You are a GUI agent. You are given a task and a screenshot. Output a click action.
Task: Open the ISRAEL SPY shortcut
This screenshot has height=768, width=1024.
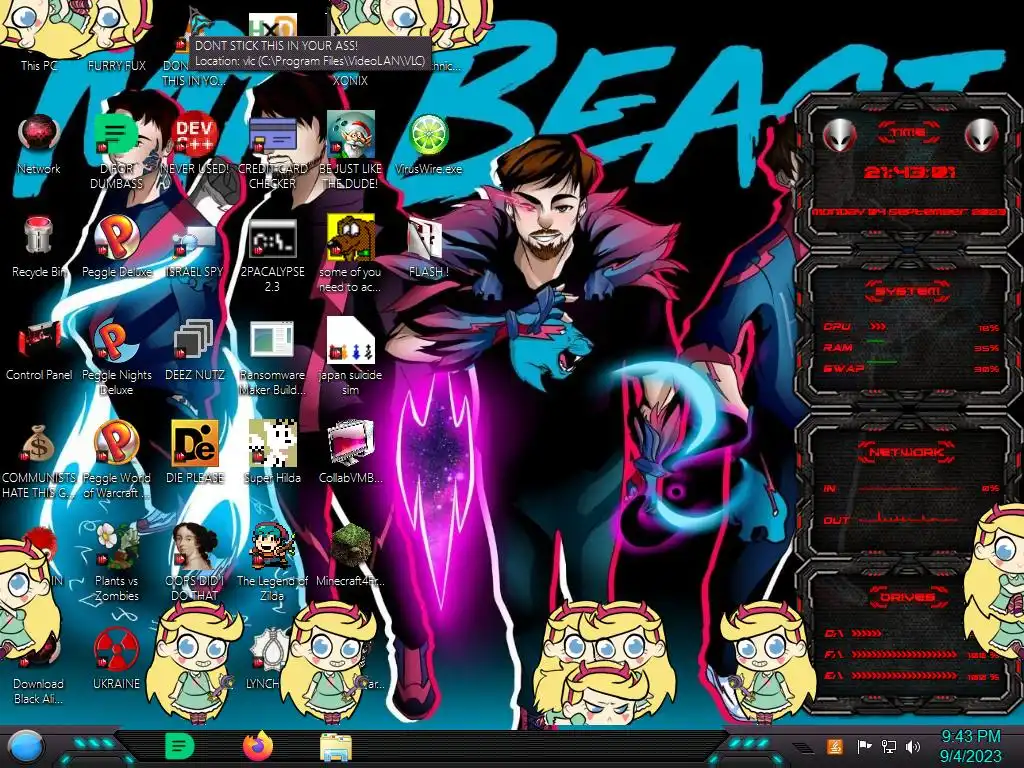pyautogui.click(x=195, y=251)
